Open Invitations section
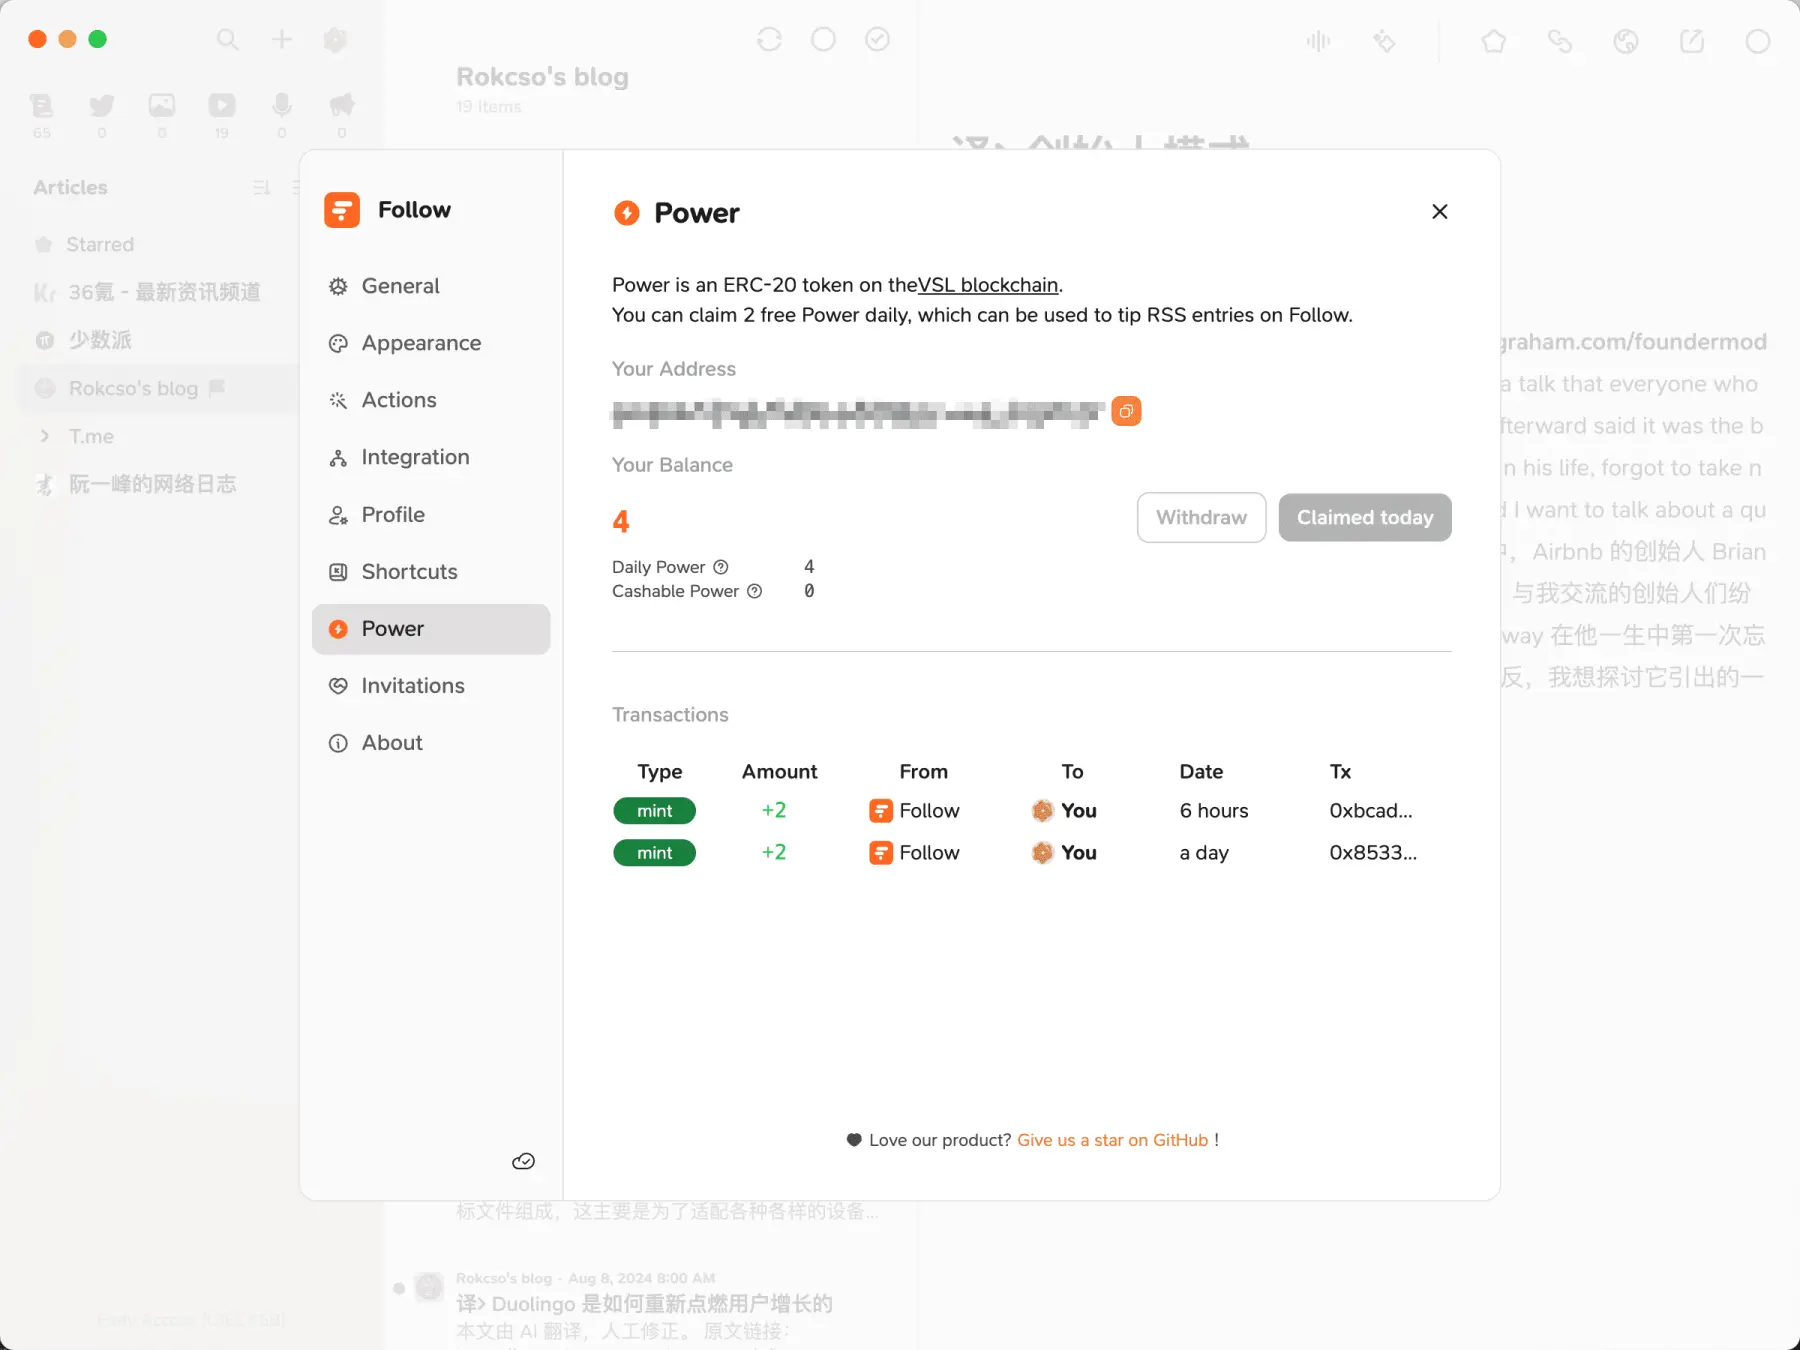Viewport: 1800px width, 1350px height. point(431,686)
